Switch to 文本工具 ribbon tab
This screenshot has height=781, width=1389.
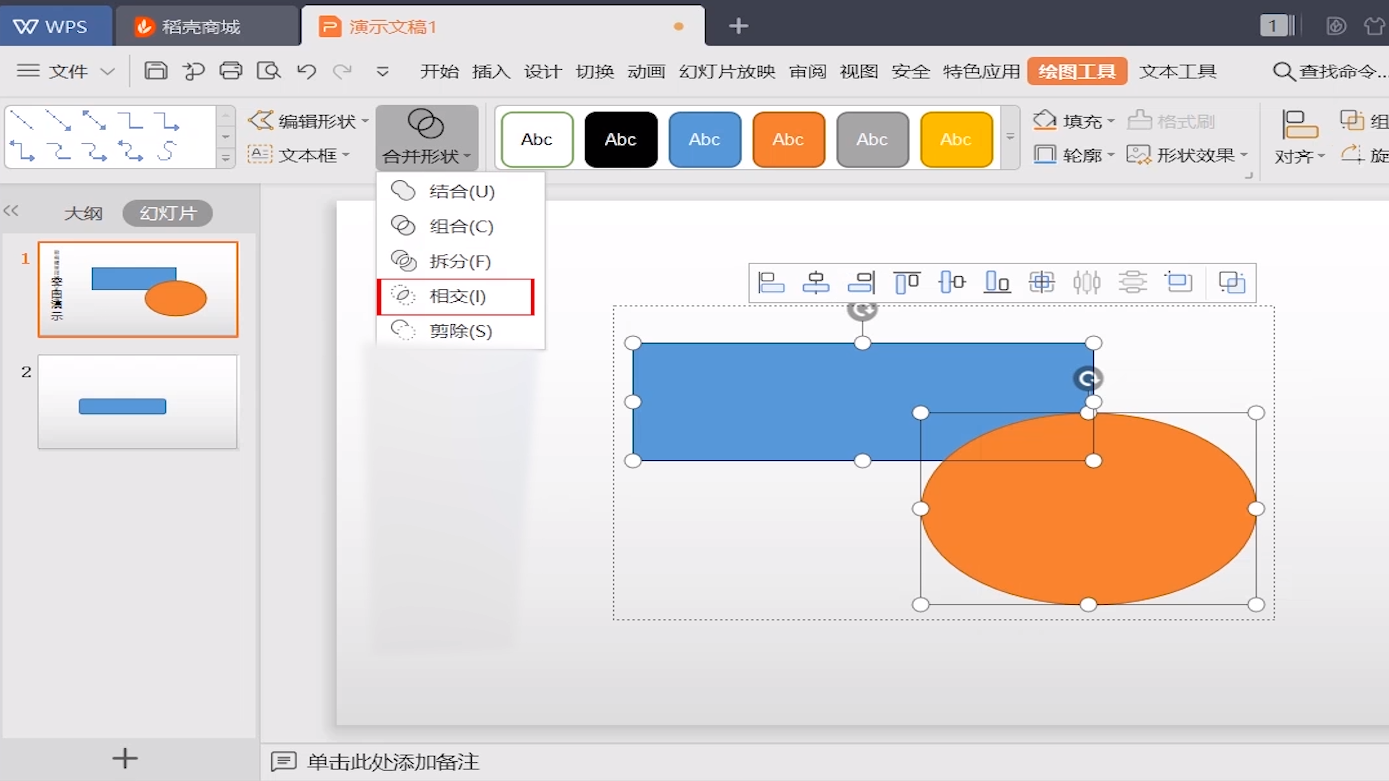click(x=1178, y=71)
